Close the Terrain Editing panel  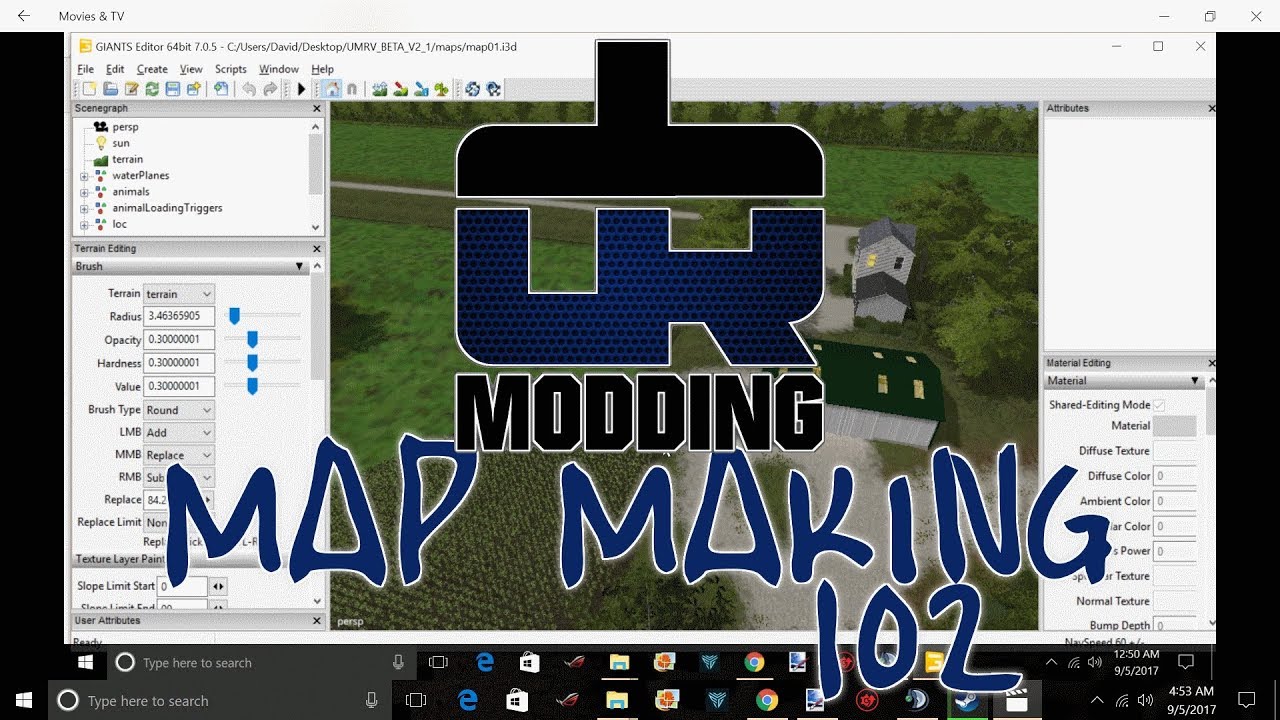317,249
